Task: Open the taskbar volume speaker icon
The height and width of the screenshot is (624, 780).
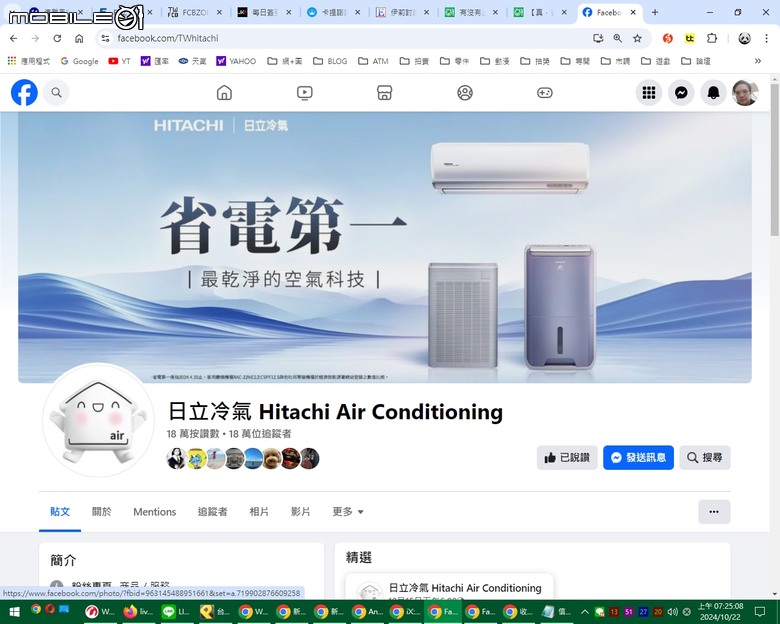Action: click(x=673, y=612)
